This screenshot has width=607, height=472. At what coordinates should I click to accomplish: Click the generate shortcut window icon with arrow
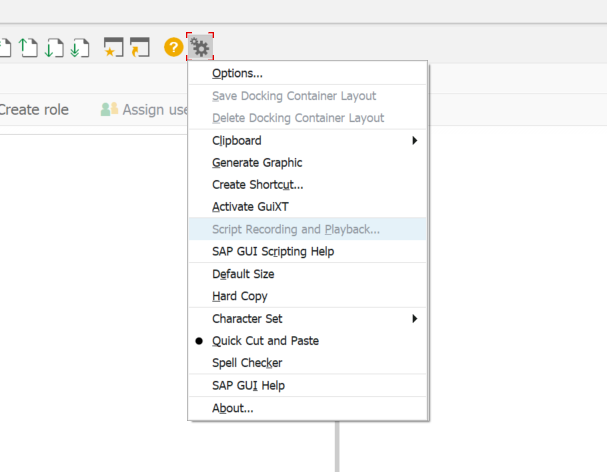coord(140,47)
